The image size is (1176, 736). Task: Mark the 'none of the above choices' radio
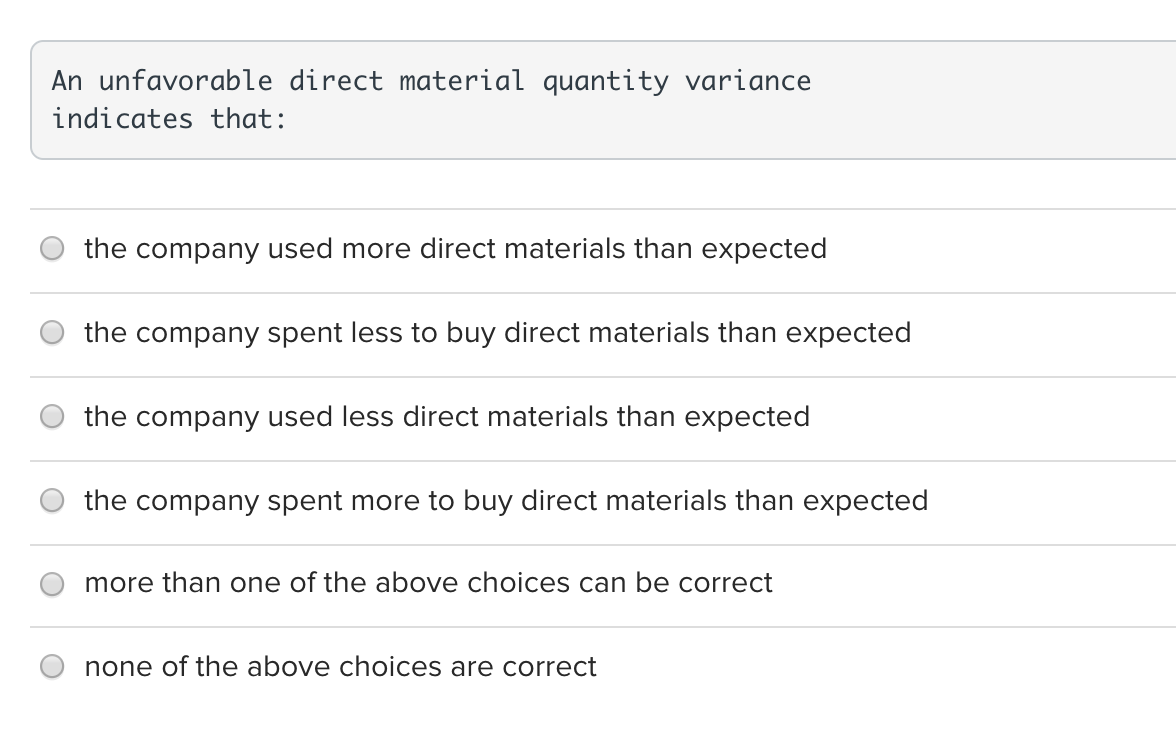click(53, 667)
